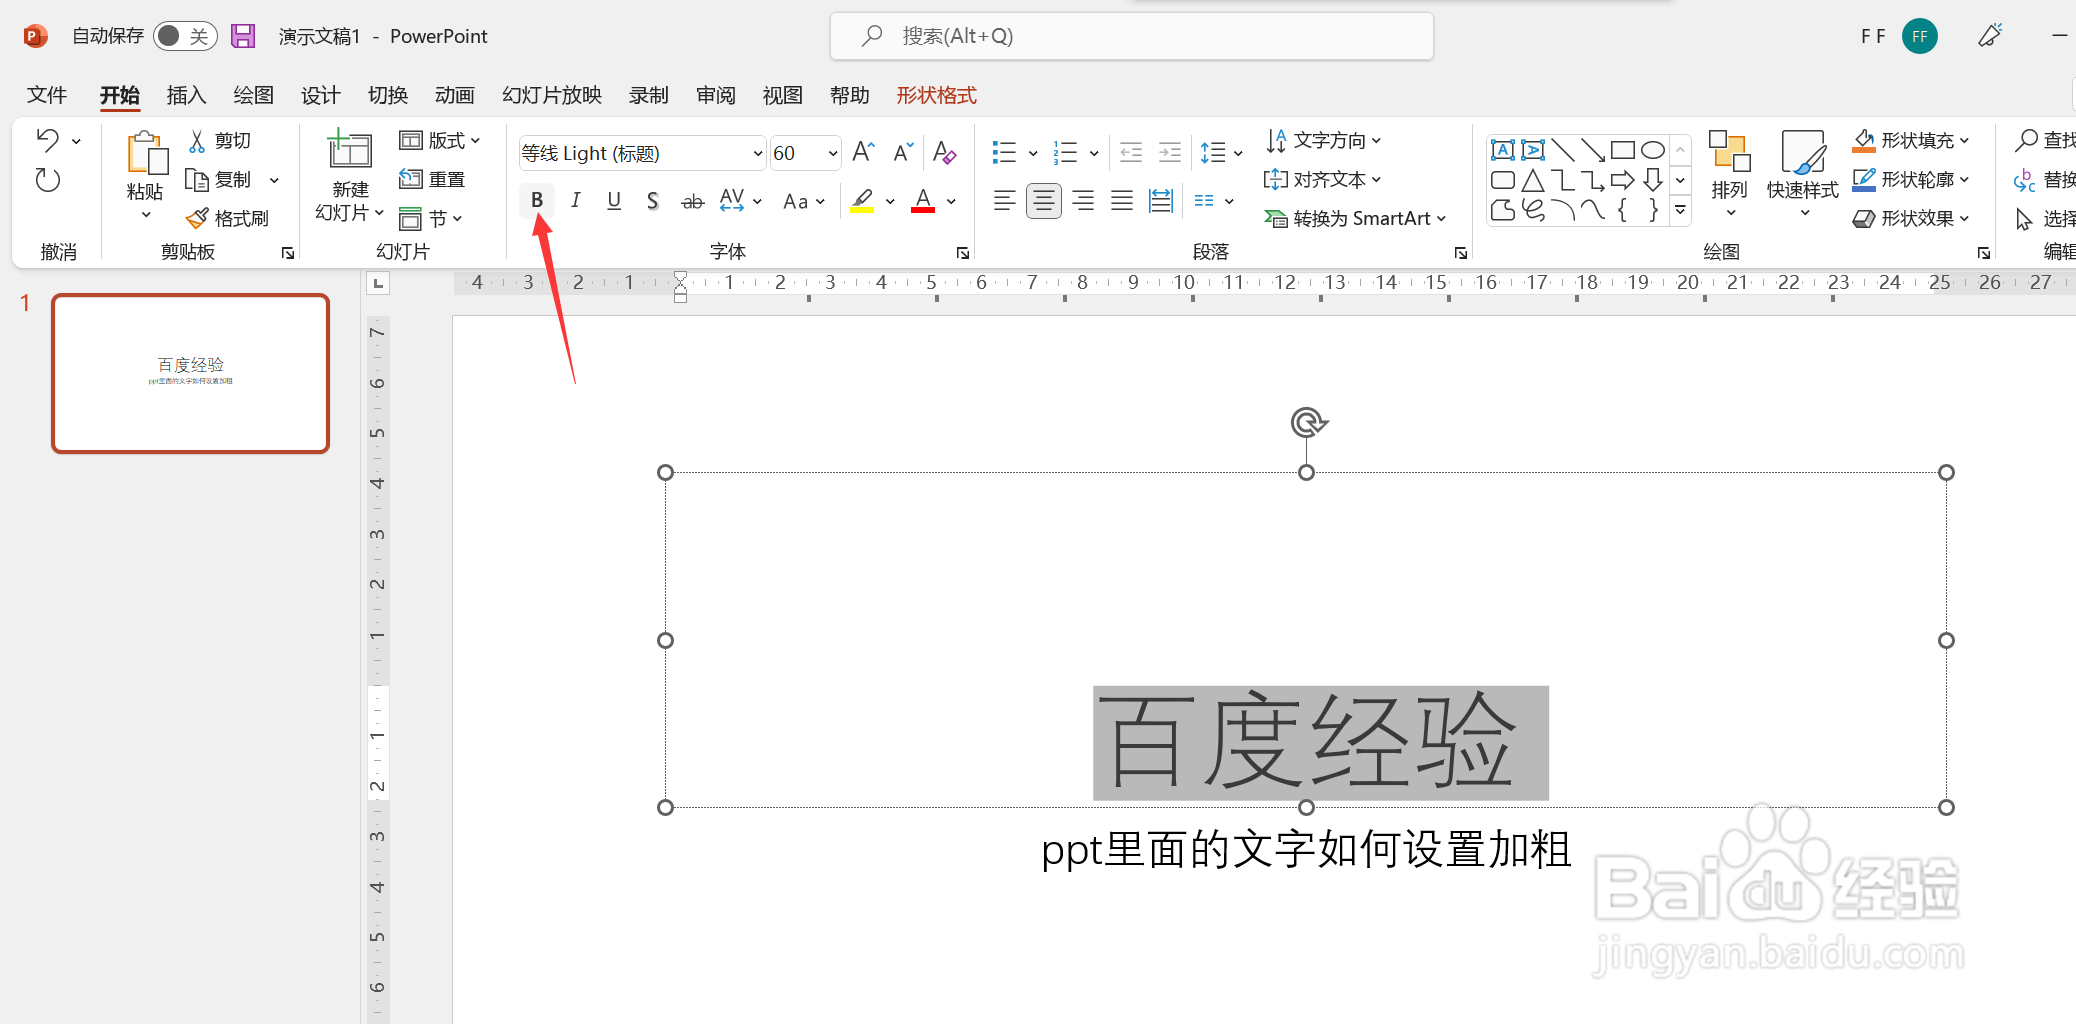
Task: Pick the rectangle shape
Action: click(x=1623, y=150)
